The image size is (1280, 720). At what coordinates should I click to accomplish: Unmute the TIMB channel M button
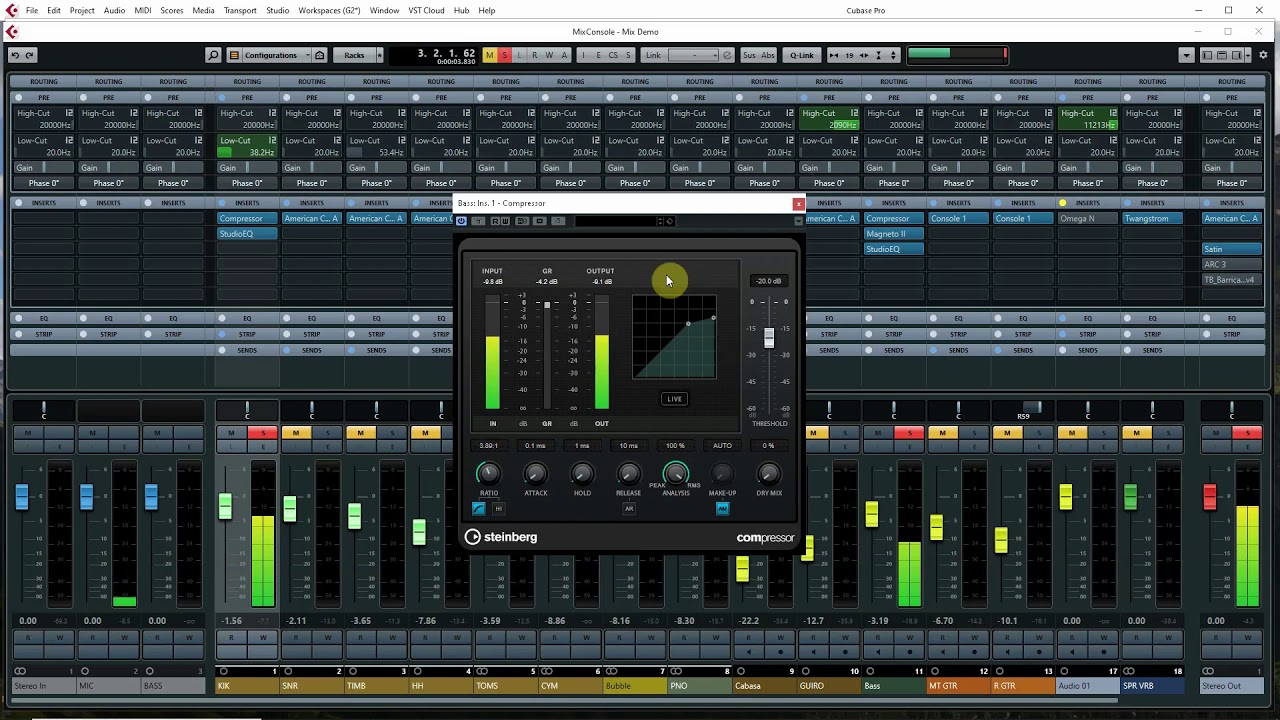[360, 433]
